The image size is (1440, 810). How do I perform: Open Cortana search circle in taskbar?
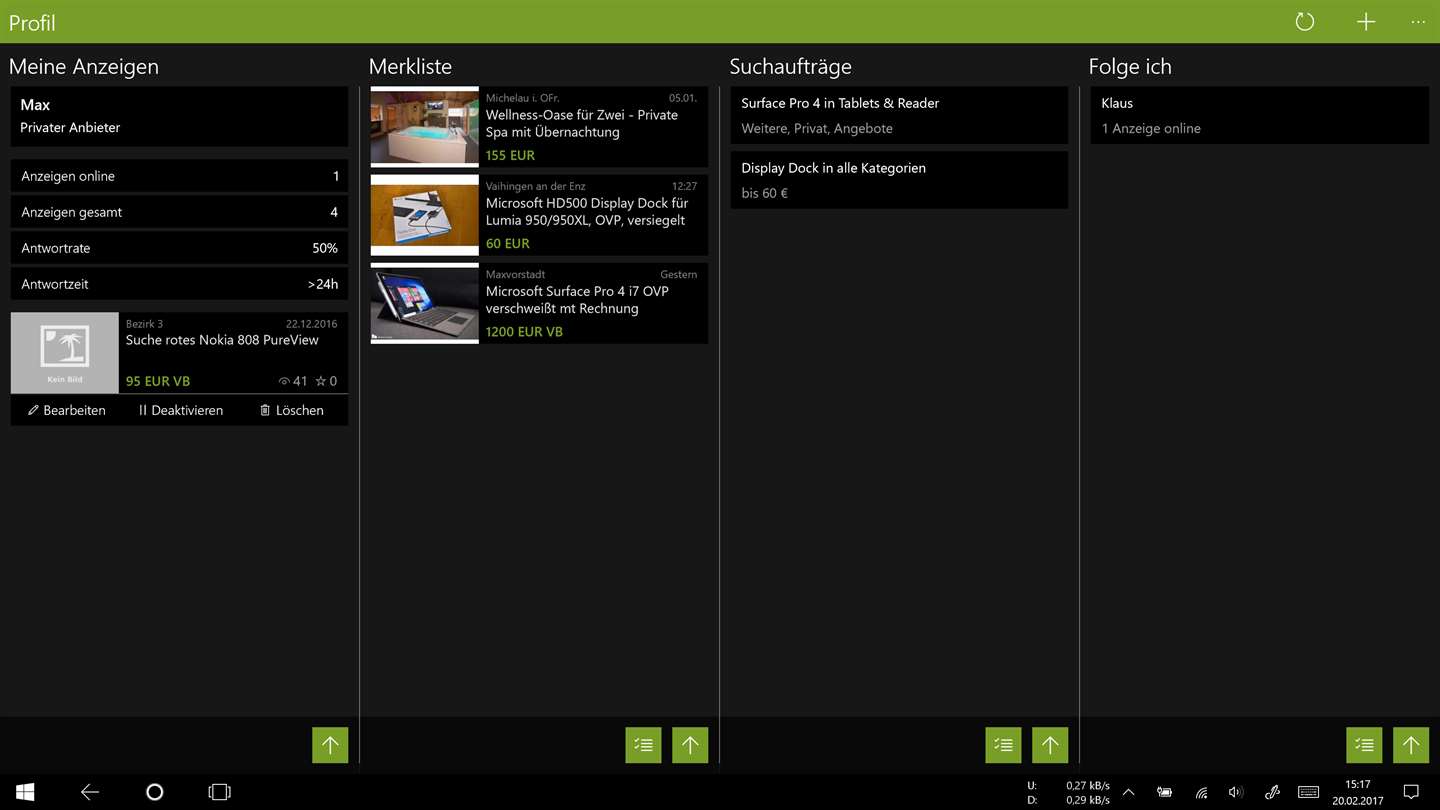154,792
